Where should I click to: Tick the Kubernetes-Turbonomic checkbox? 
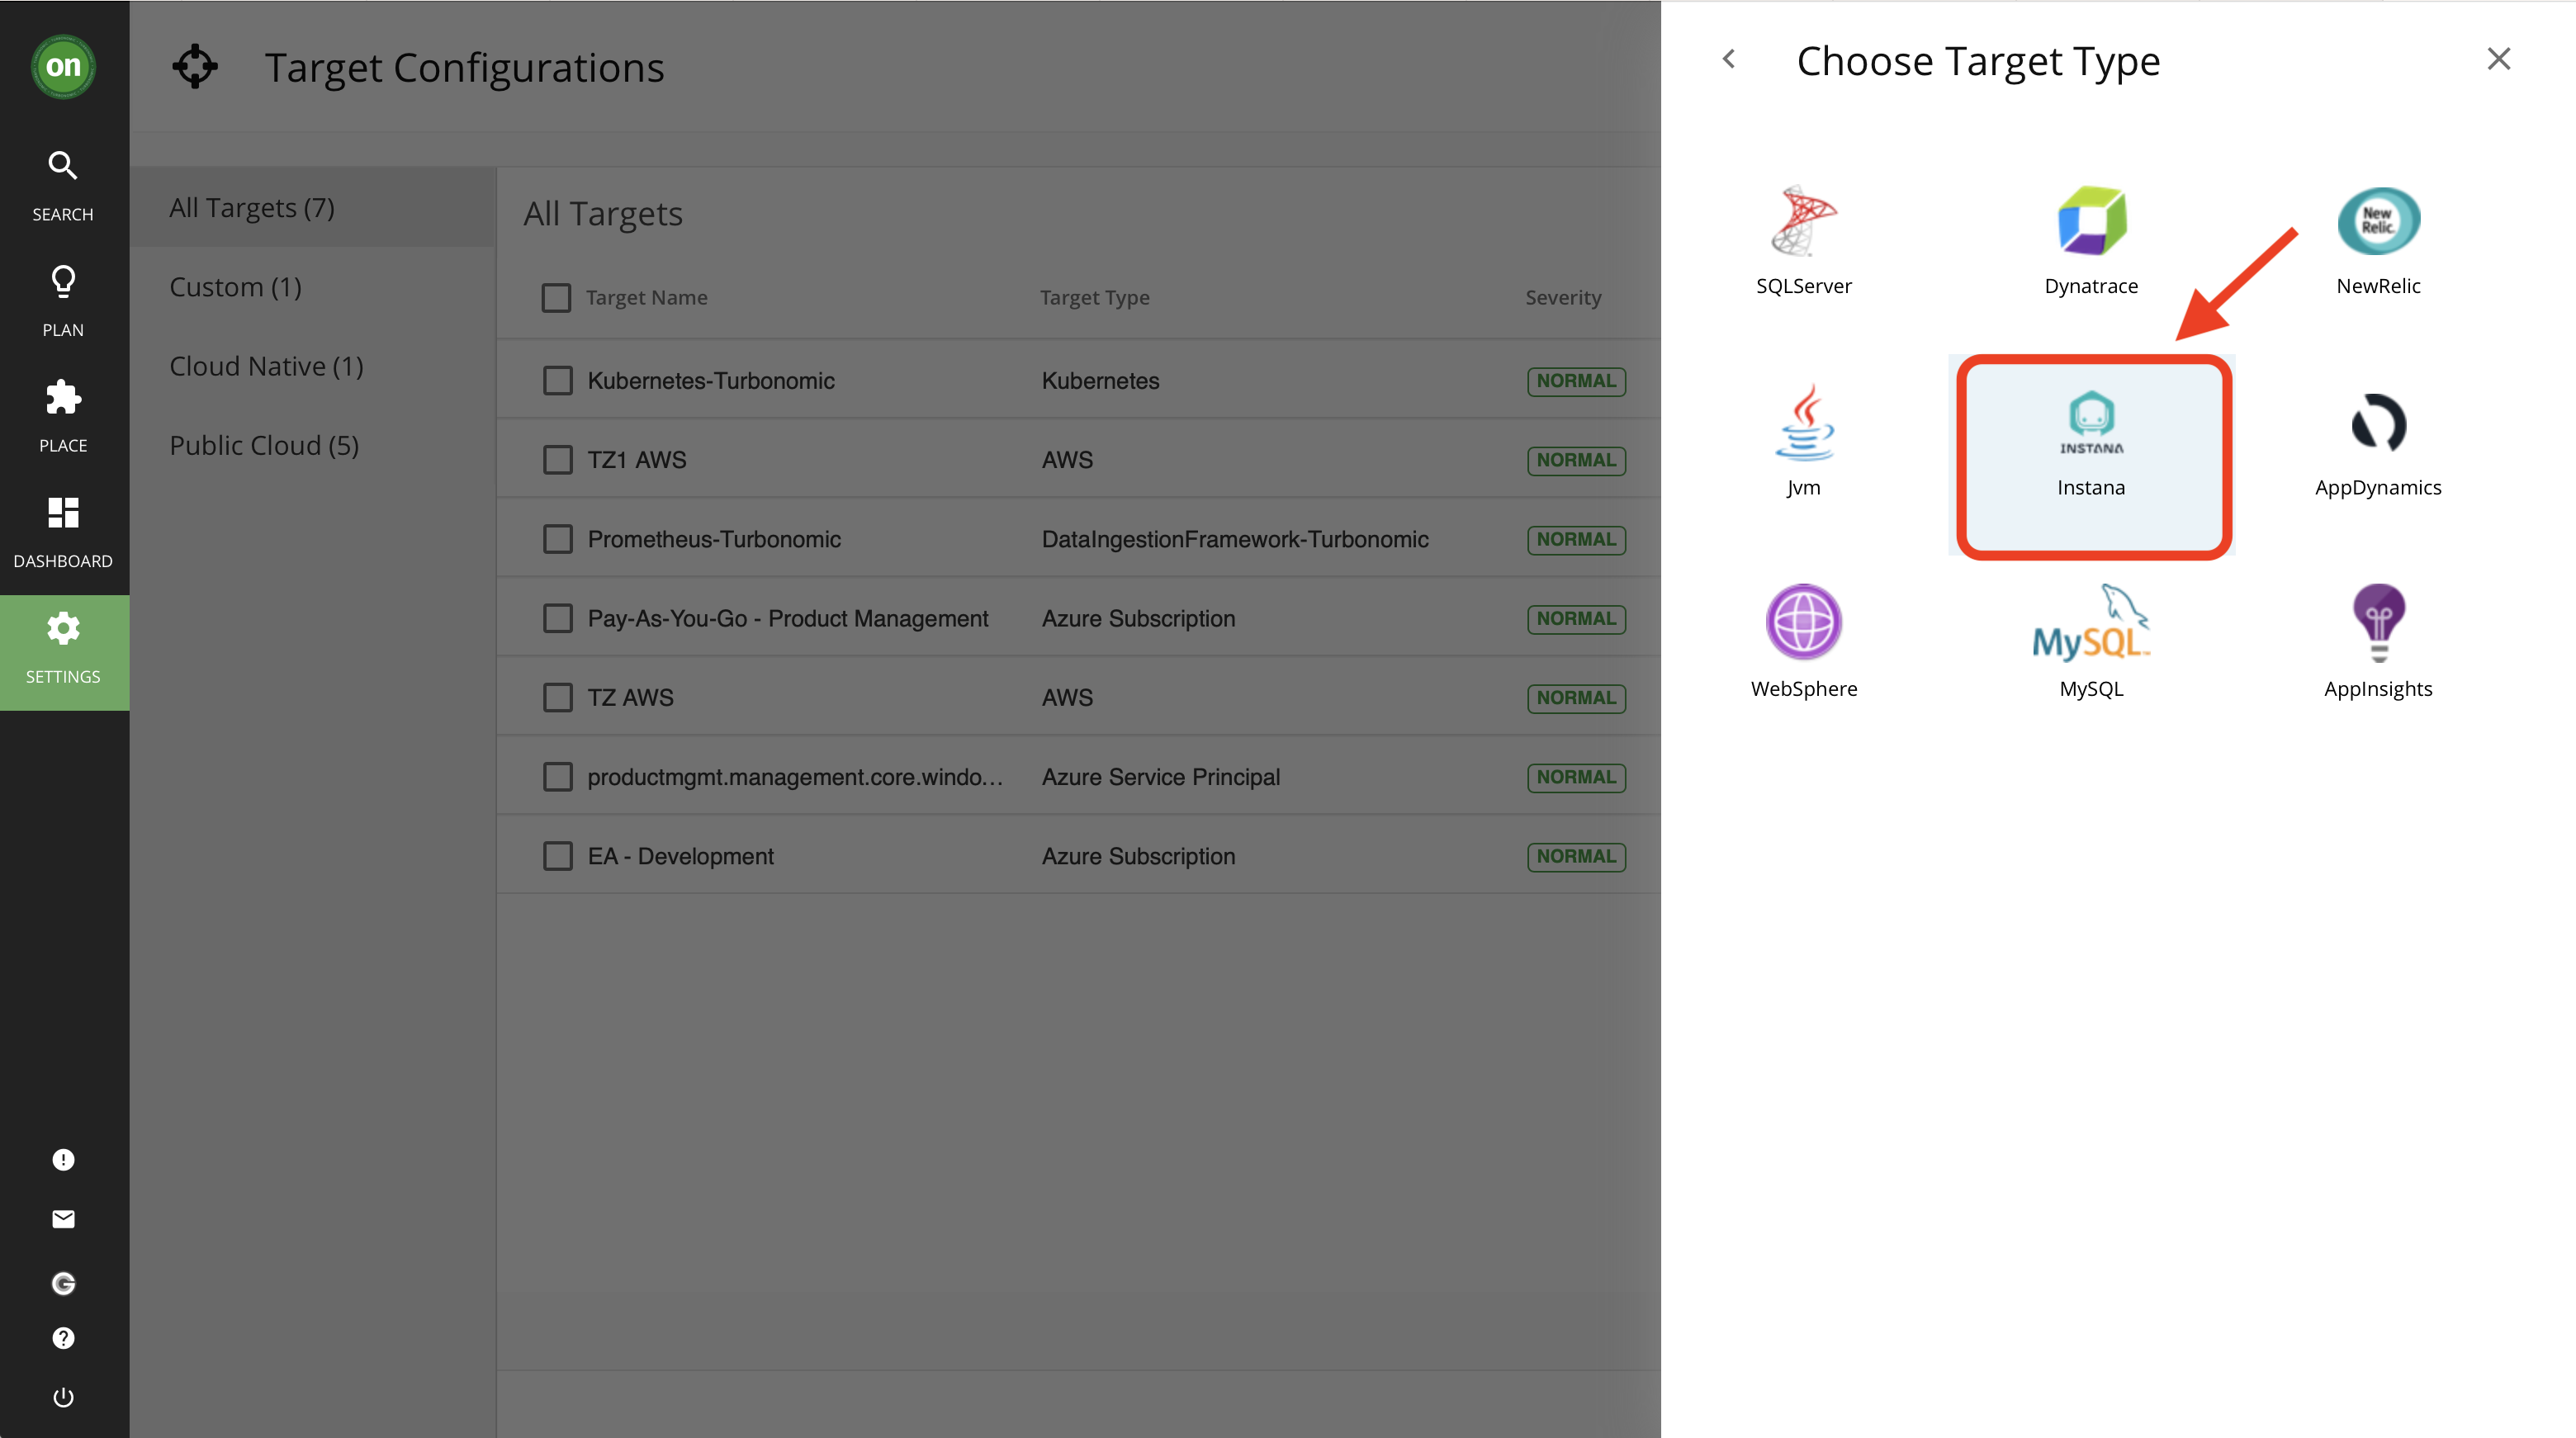coord(557,381)
